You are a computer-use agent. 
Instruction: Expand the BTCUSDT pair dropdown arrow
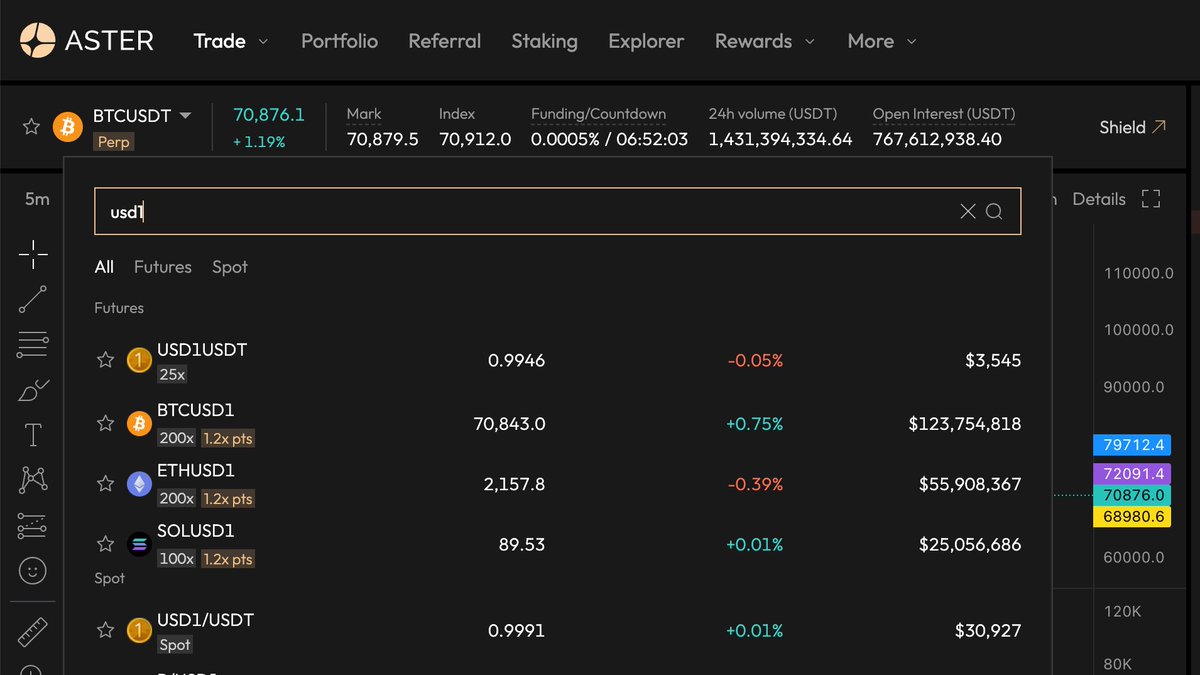click(x=185, y=116)
